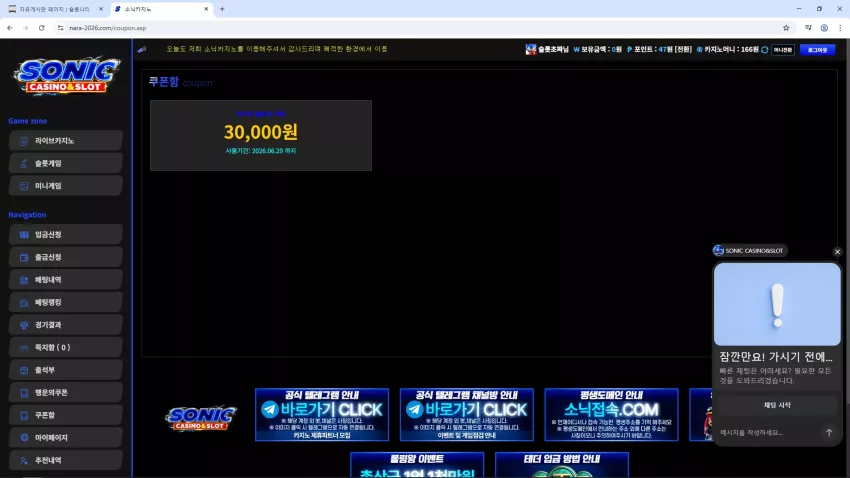Close the Sonic chat popup
Screen dimensions: 850x478
click(x=837, y=251)
